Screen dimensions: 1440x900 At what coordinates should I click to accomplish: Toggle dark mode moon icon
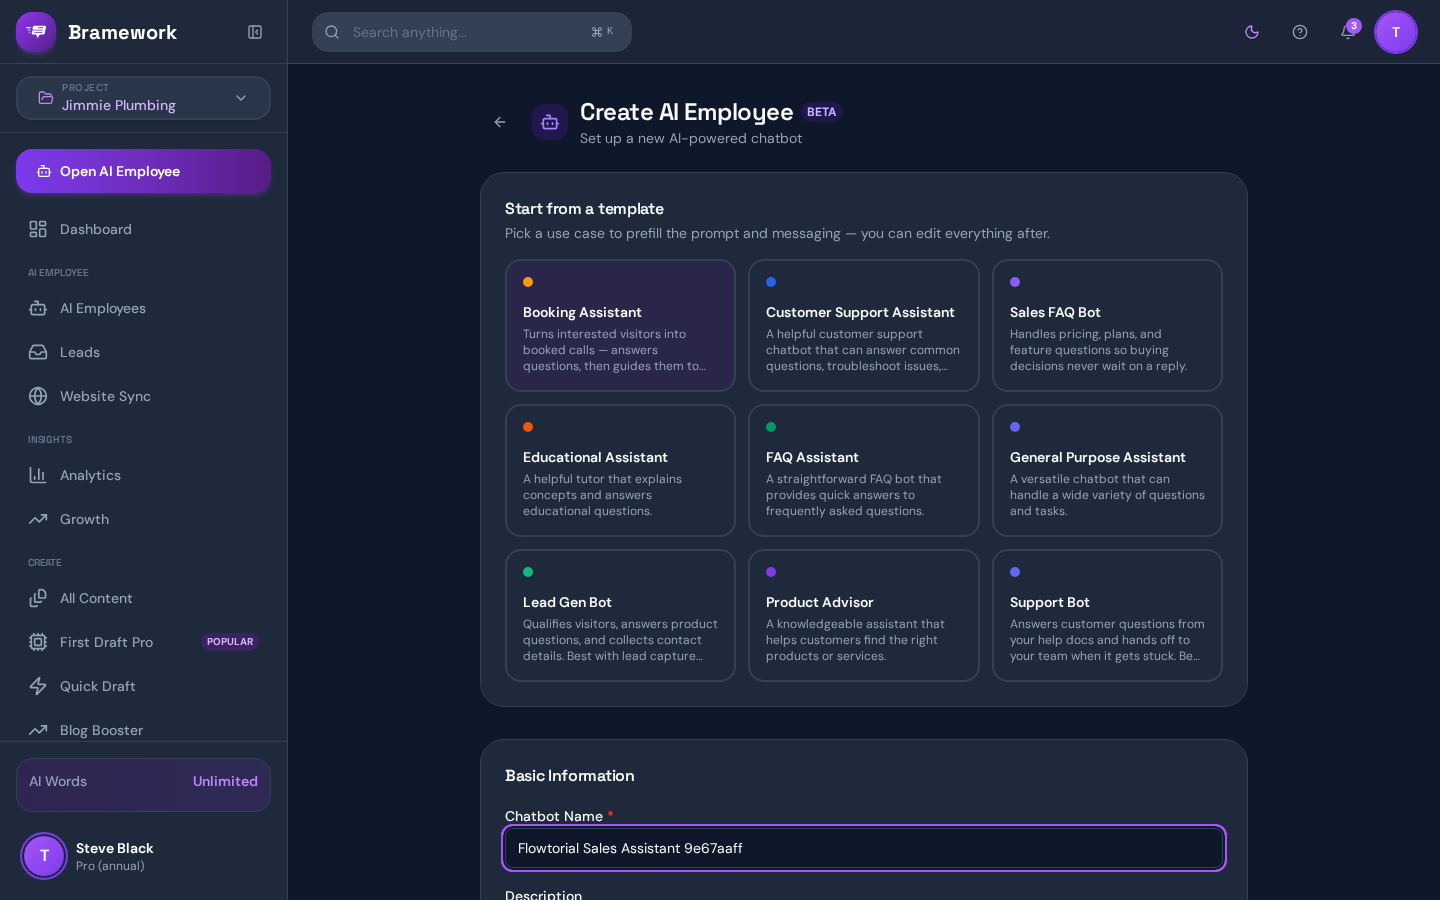[1252, 32]
